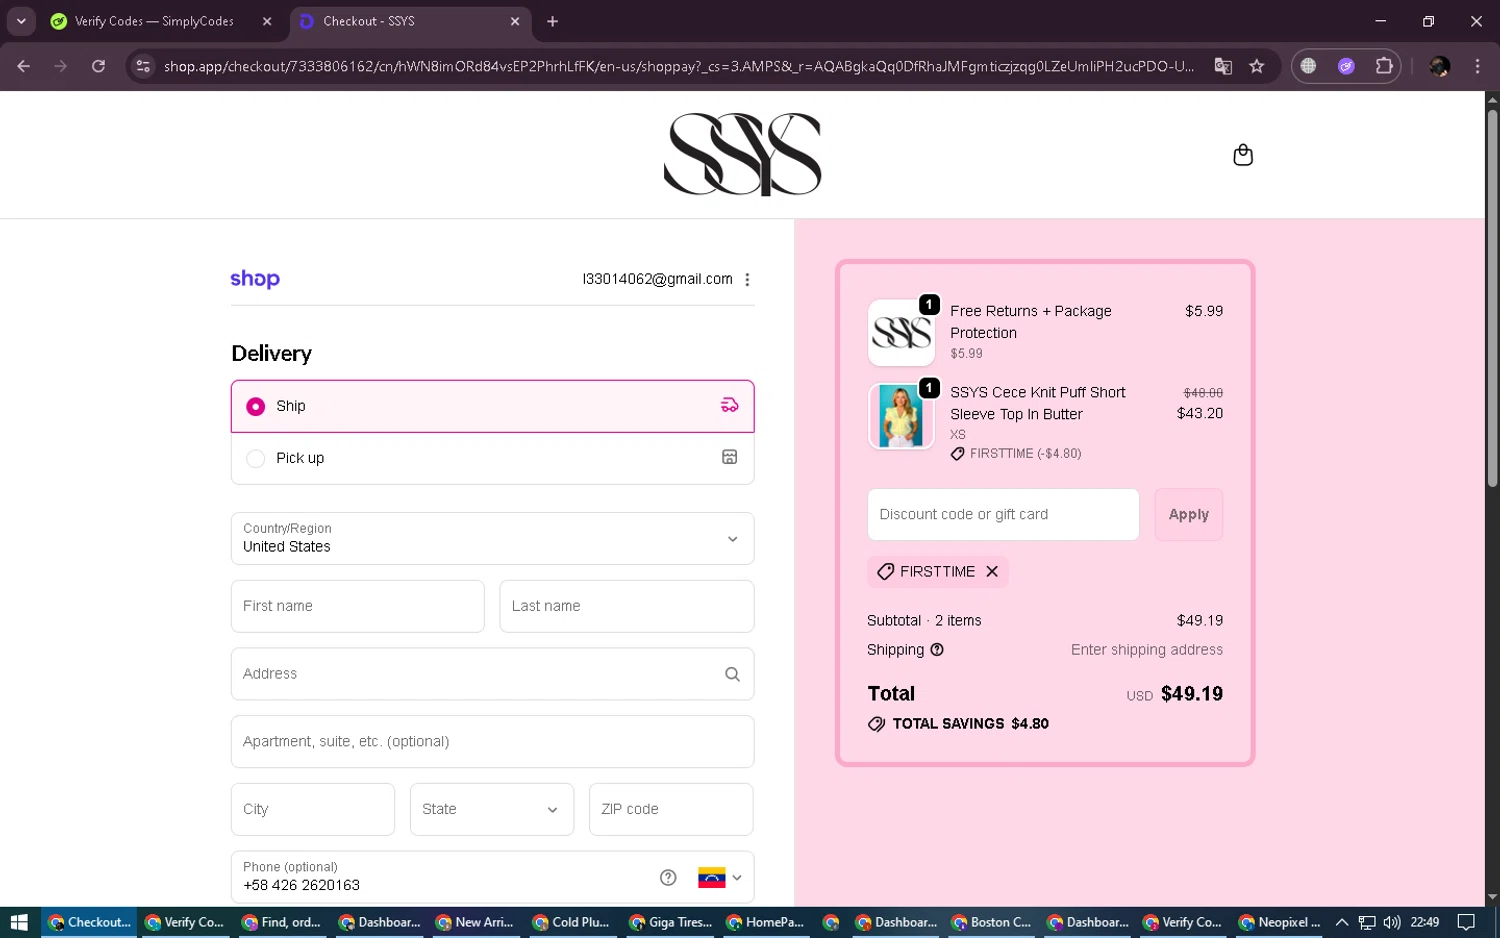
Task: Open the Chrome profile avatar
Action: tap(1440, 66)
